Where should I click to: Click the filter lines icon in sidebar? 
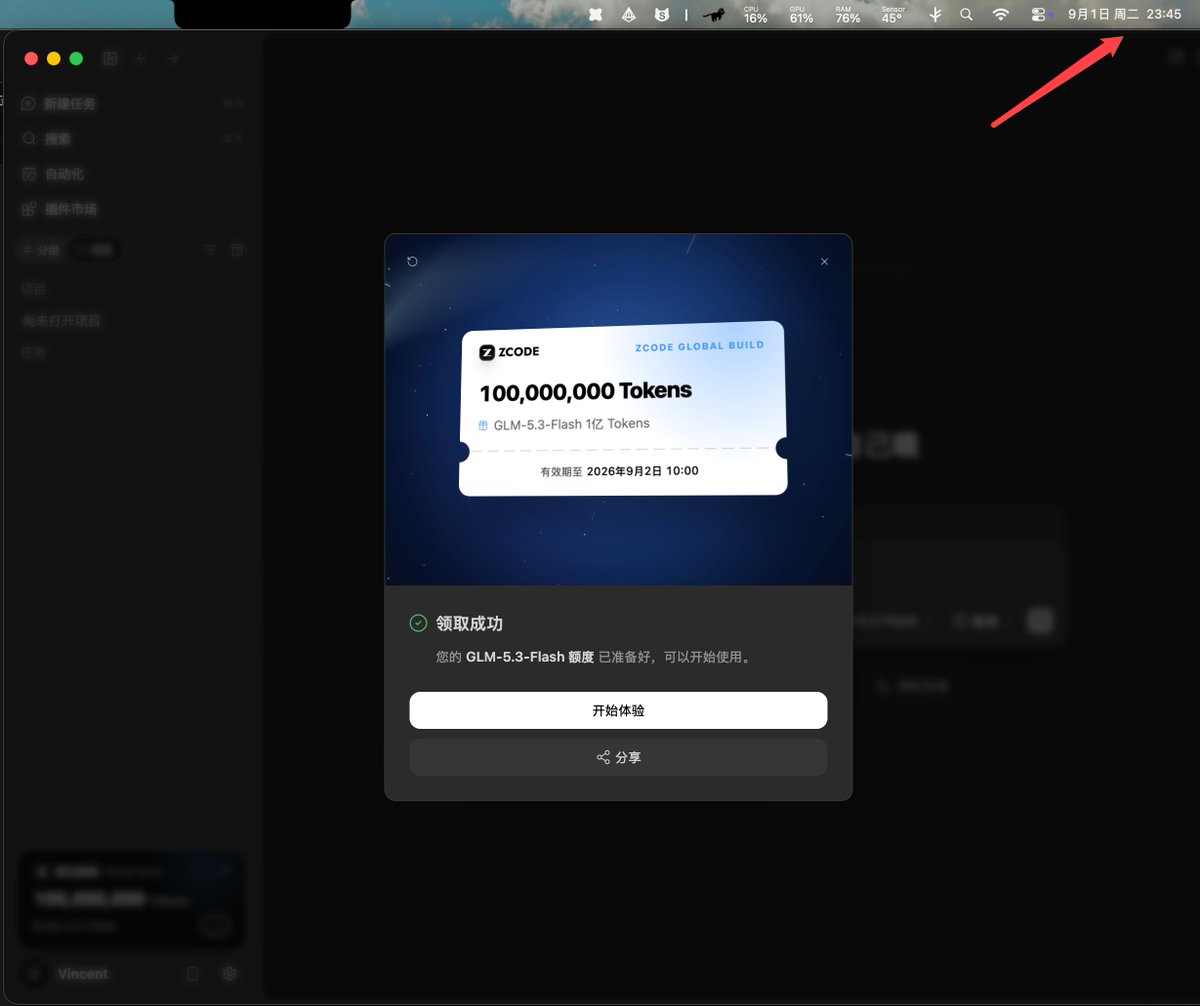pyautogui.click(x=210, y=250)
